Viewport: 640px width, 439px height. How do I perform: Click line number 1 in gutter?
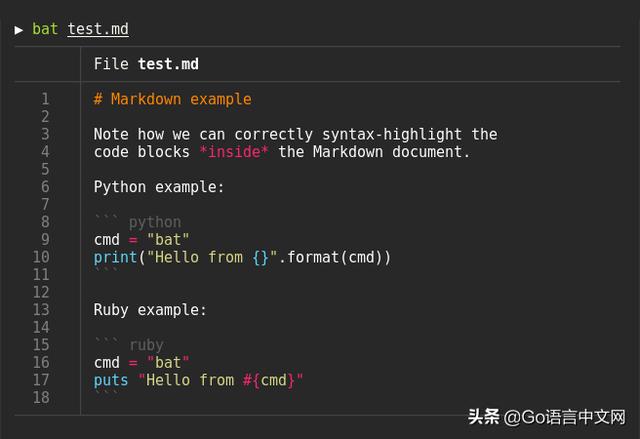pyautogui.click(x=45, y=99)
